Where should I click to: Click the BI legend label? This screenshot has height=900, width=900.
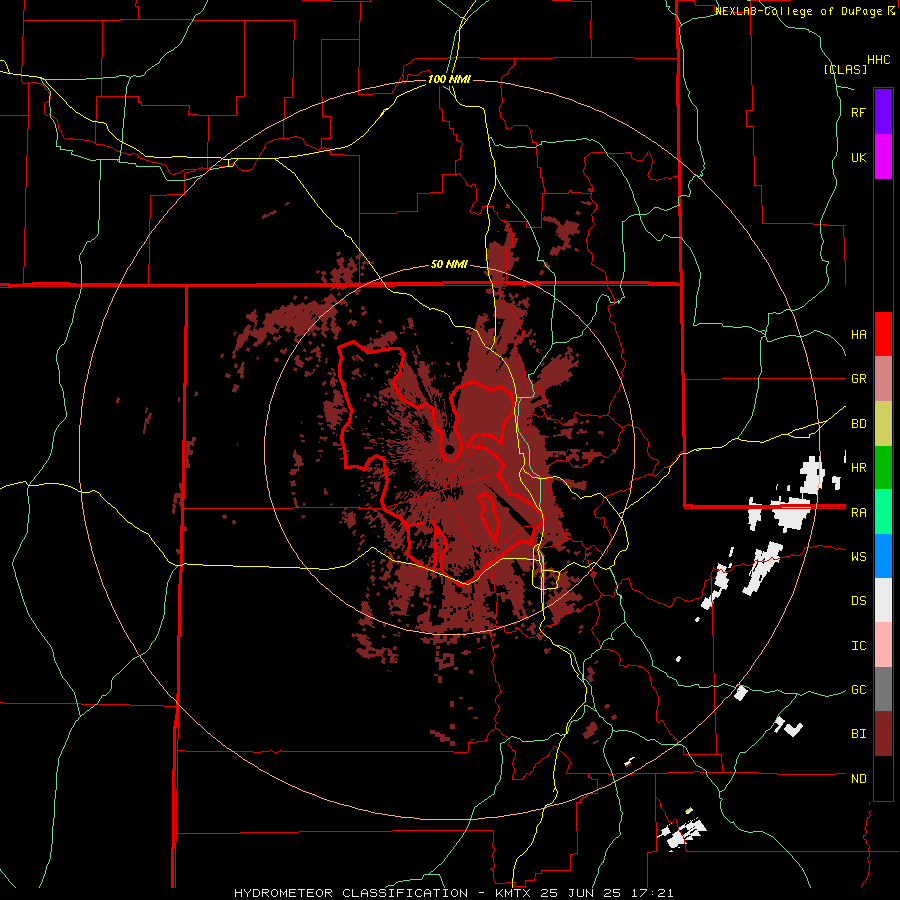tap(859, 734)
